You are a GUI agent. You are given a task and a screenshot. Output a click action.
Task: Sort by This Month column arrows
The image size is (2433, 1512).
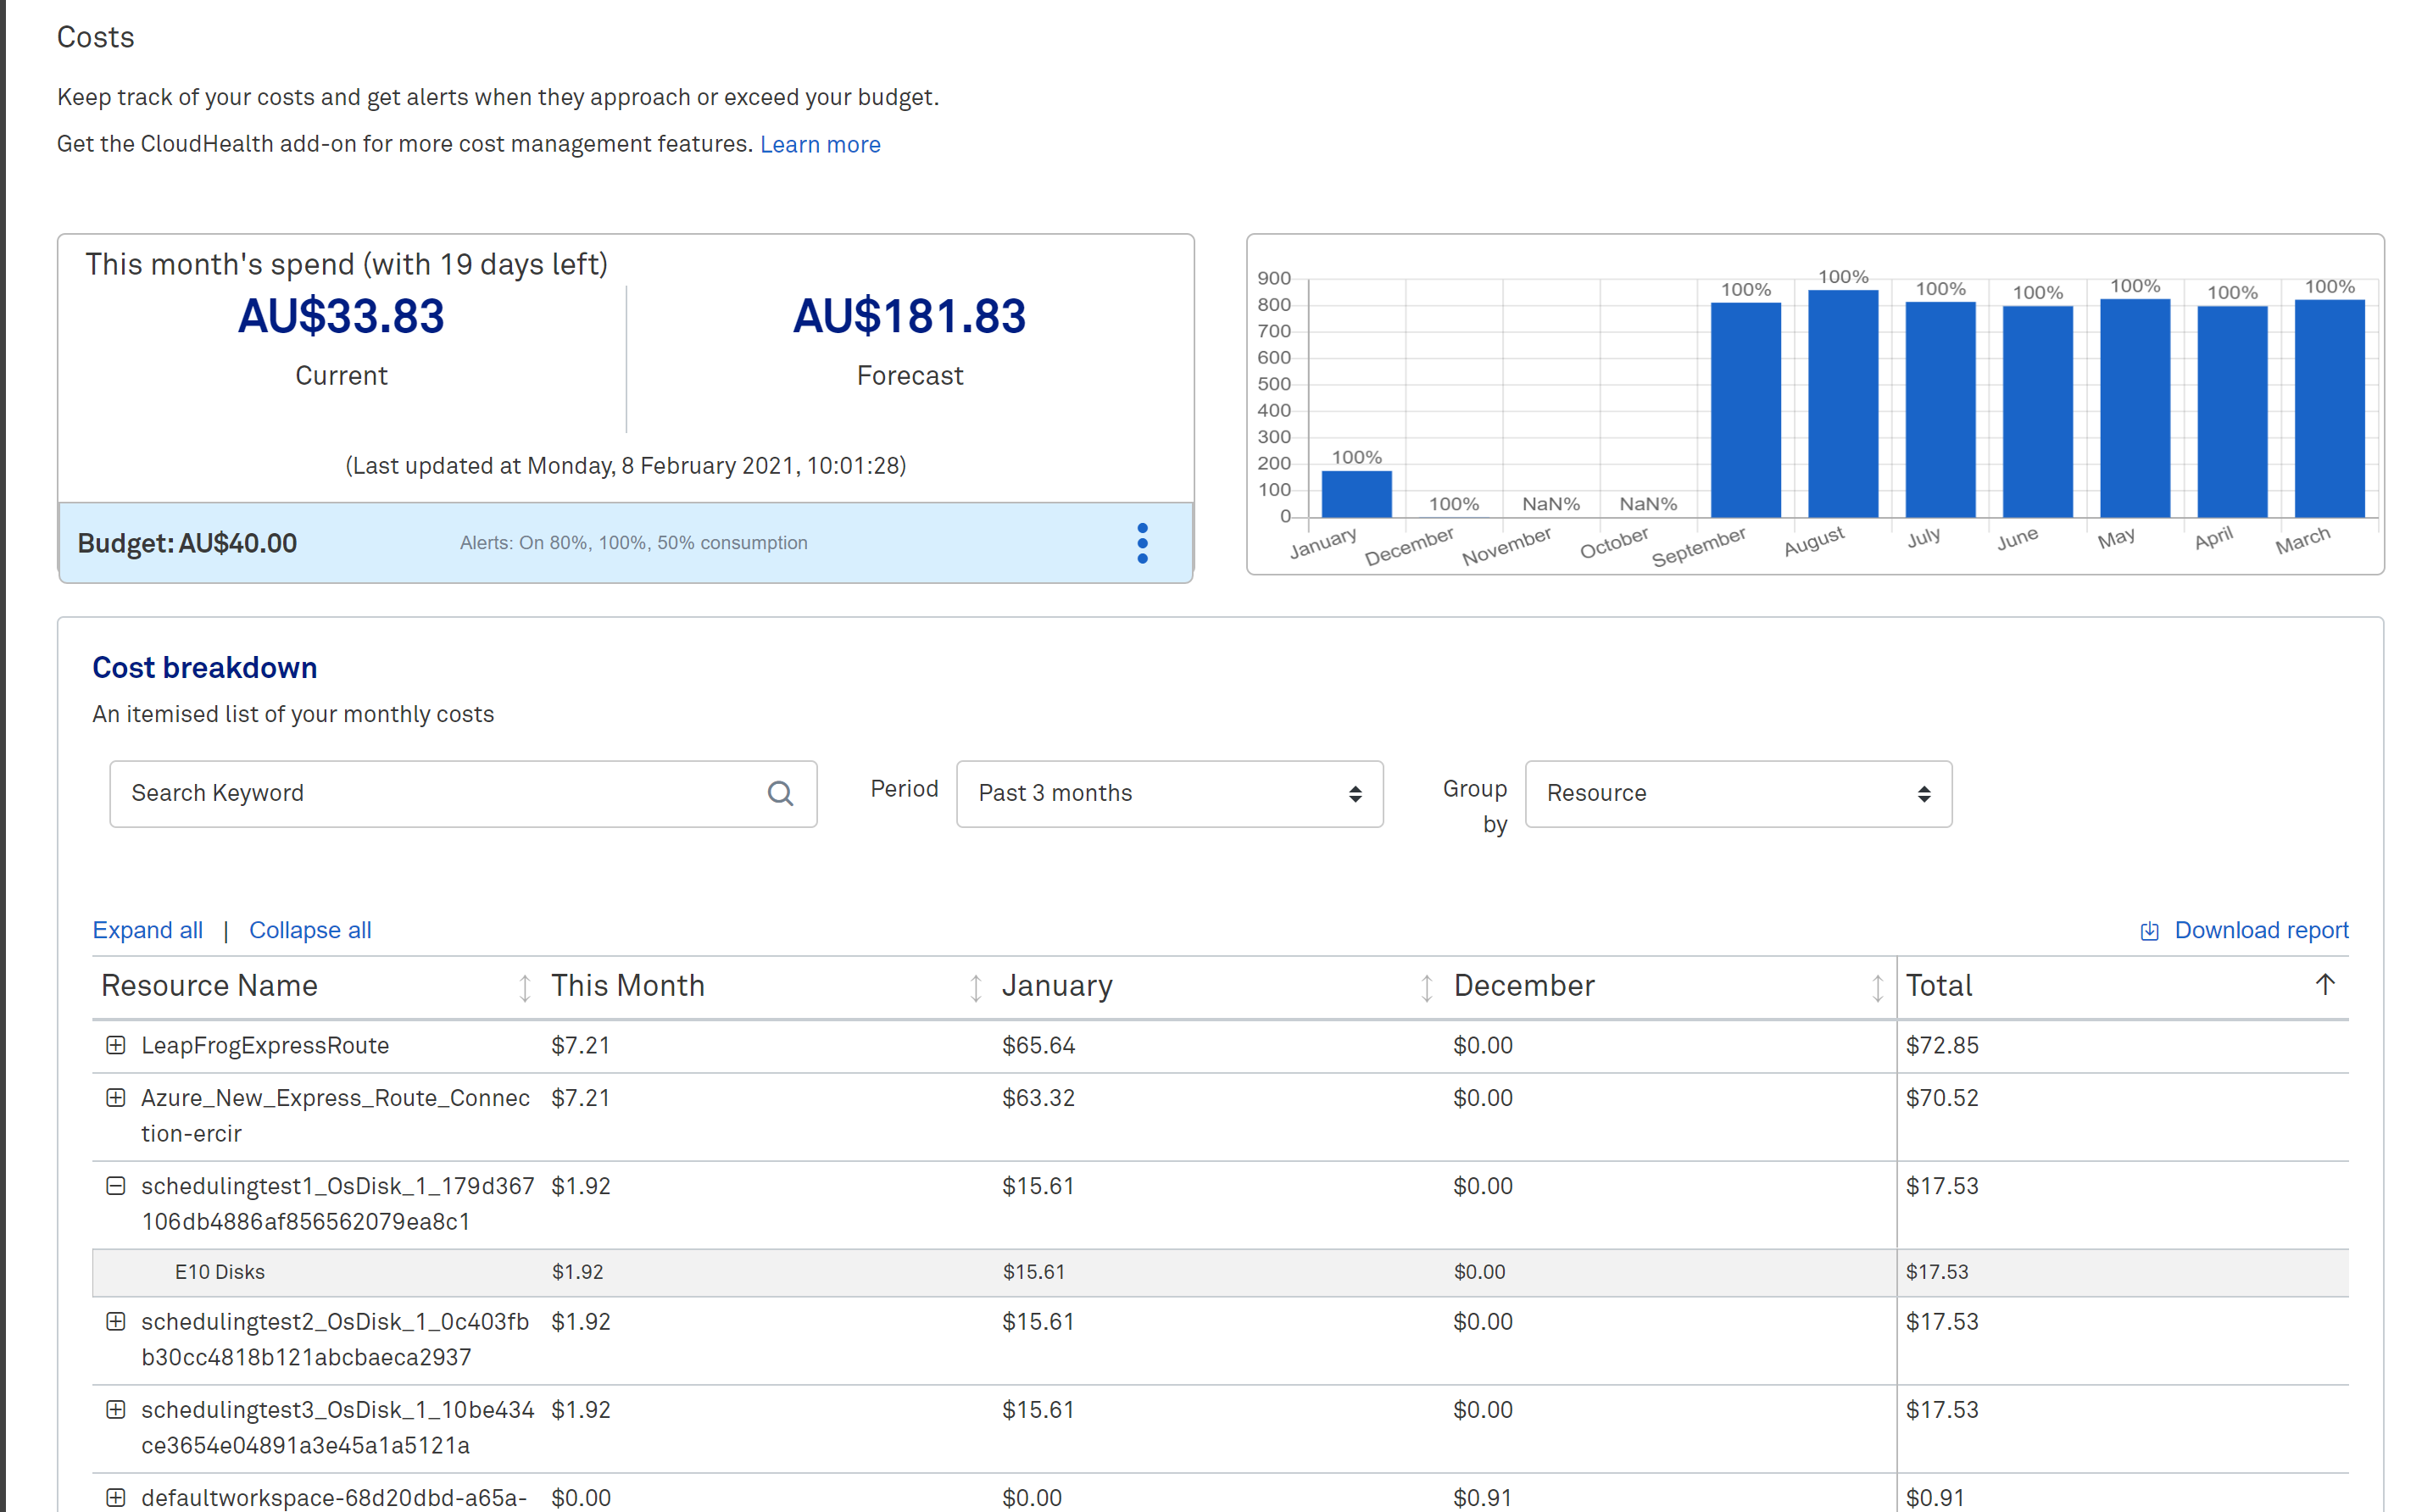(975, 988)
